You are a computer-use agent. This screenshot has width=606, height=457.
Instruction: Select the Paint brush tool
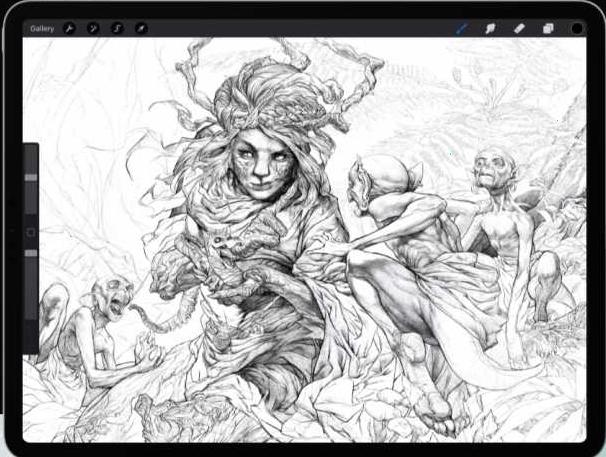[x=462, y=28]
